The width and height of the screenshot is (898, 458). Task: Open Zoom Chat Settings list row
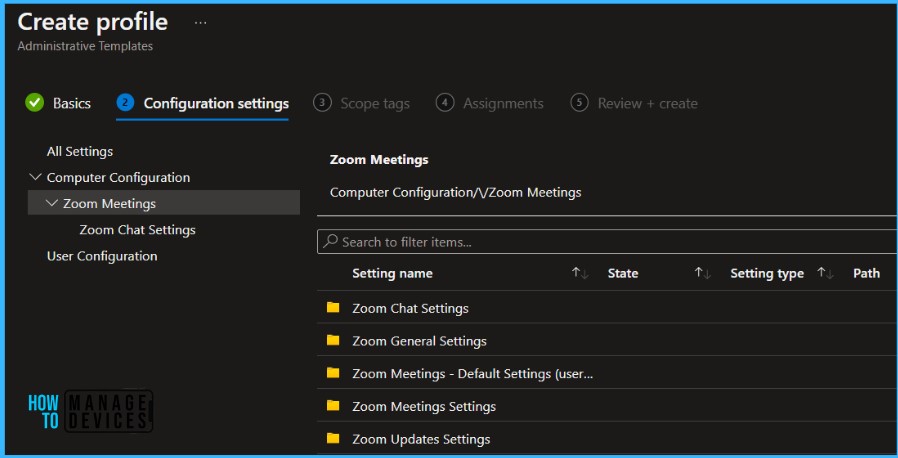[x=607, y=308]
